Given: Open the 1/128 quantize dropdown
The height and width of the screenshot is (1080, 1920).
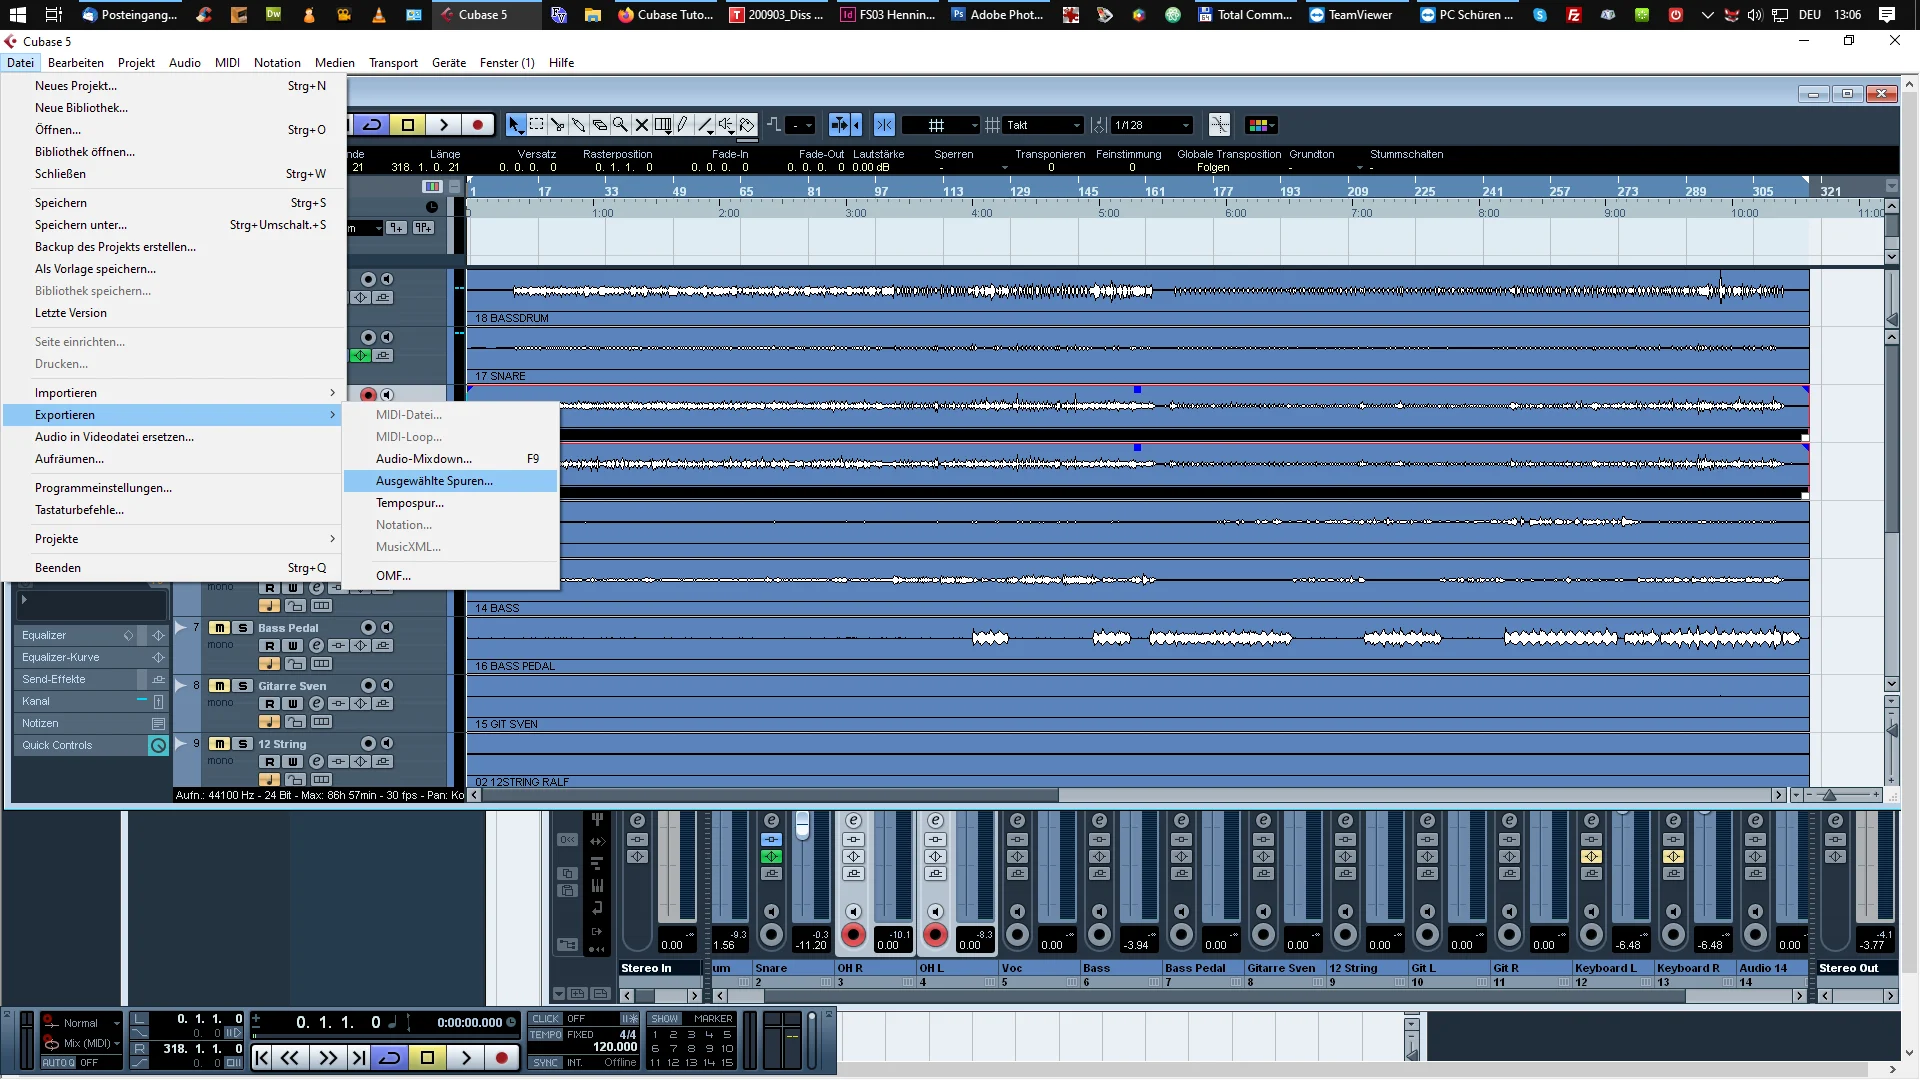Looking at the screenshot, I should 1152,125.
